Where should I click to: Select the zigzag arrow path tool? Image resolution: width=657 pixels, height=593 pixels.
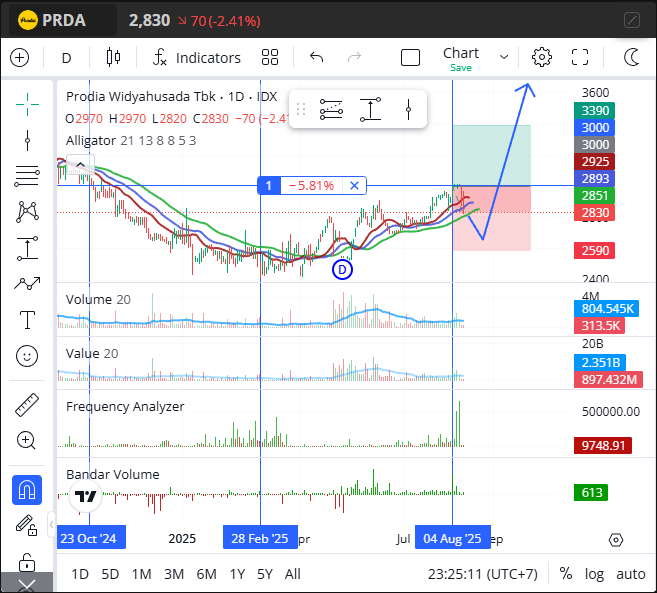[27, 284]
